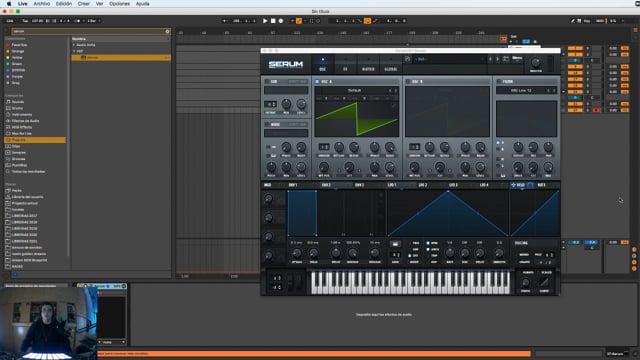Disable the OSC A oscillator
Image resolution: width=640 pixels, height=360 pixels.
pyautogui.click(x=317, y=82)
